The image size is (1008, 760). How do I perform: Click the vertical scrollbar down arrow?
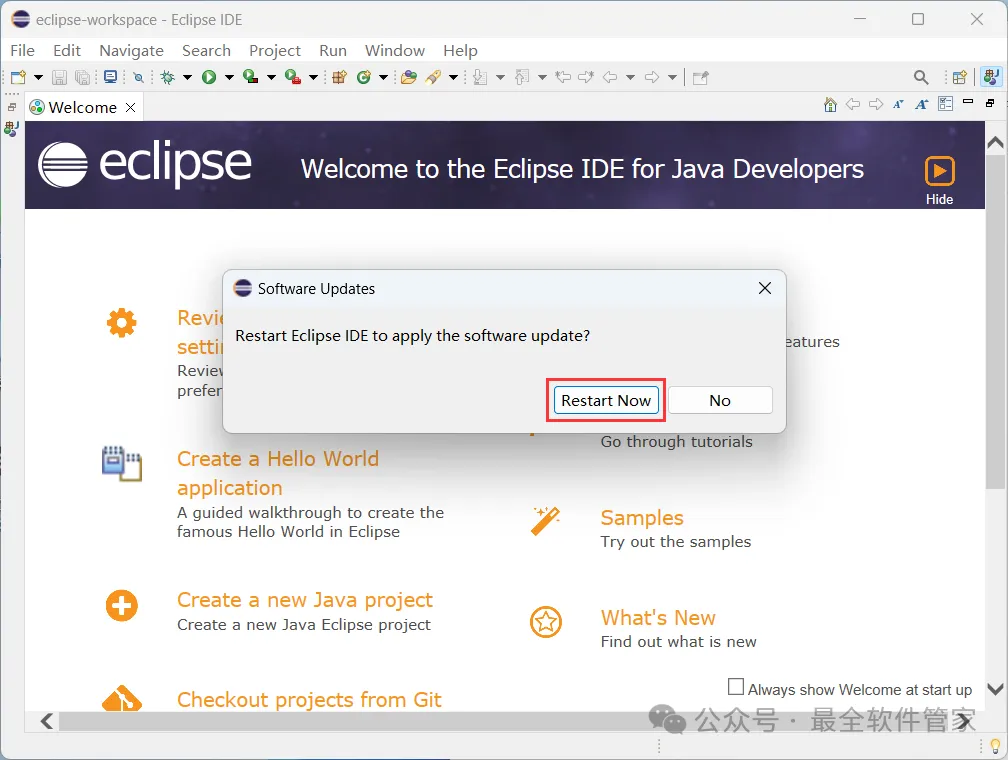tap(995, 689)
